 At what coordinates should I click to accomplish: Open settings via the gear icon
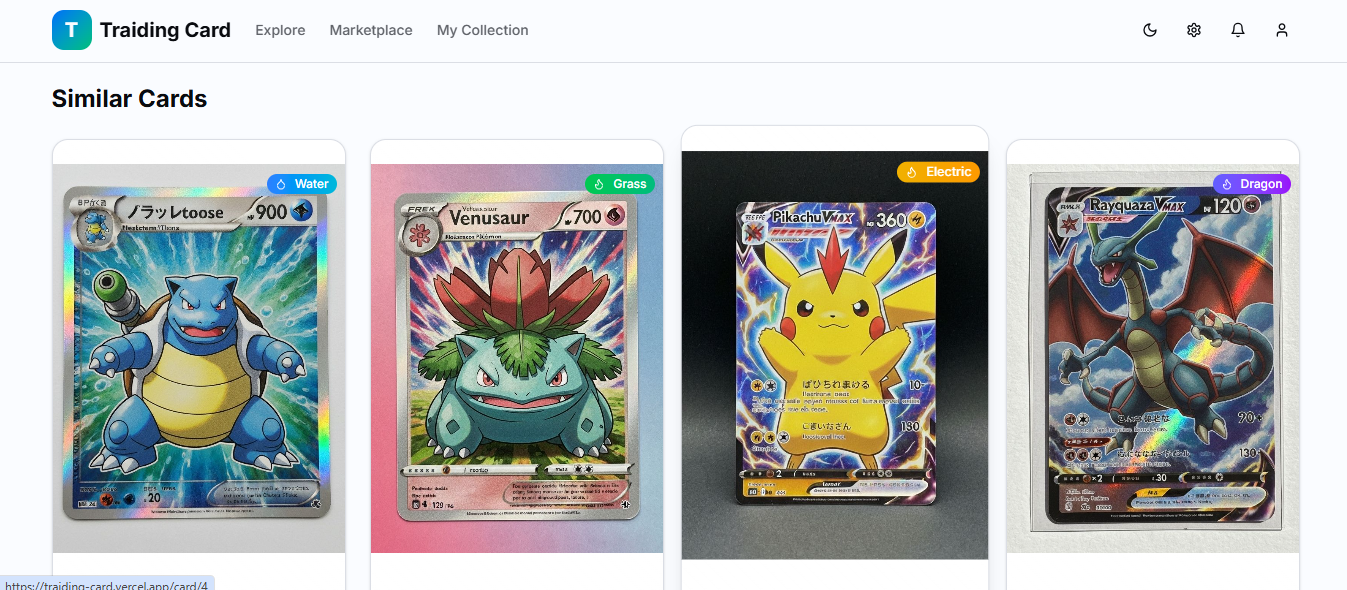(x=1194, y=30)
